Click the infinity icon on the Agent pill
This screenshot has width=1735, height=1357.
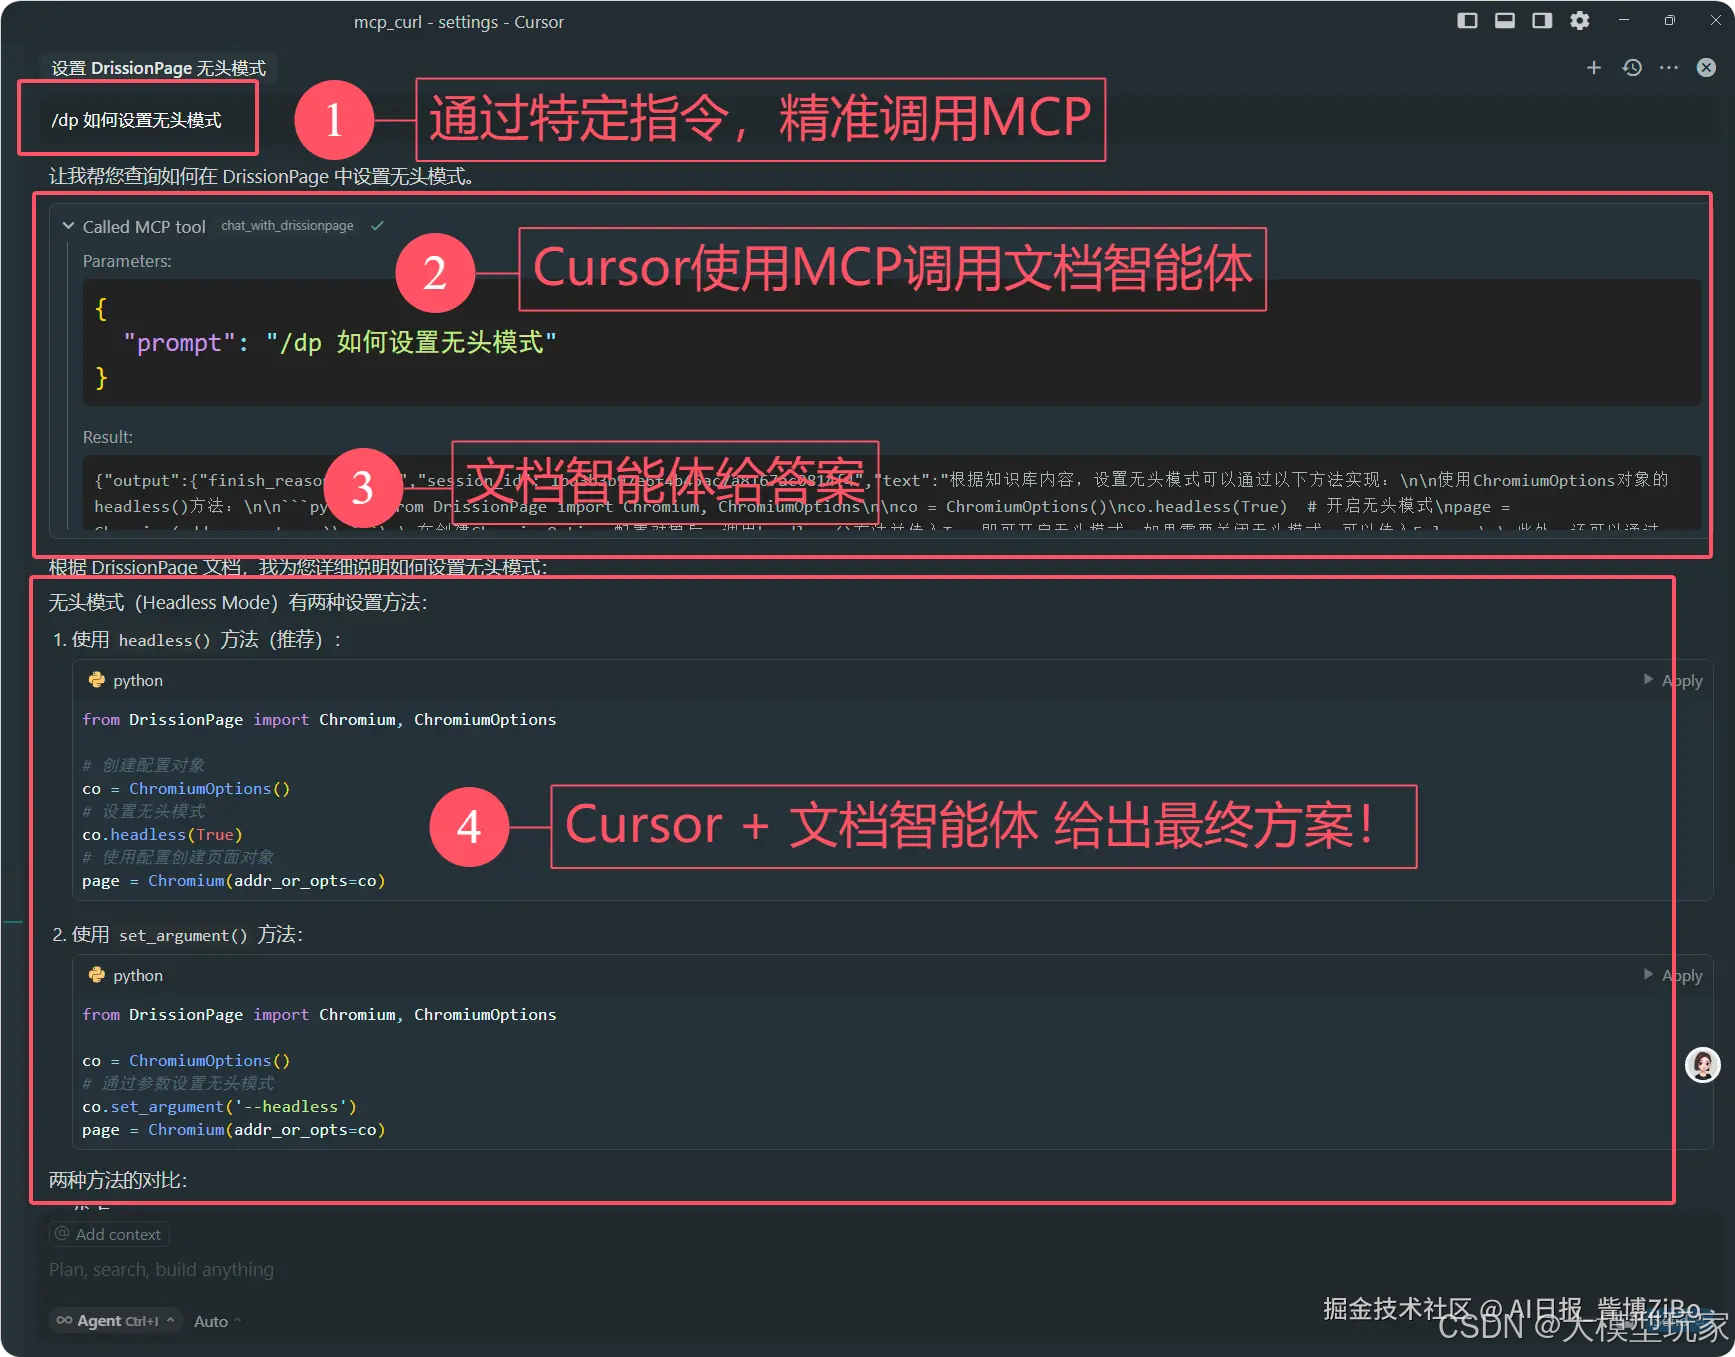point(64,1320)
